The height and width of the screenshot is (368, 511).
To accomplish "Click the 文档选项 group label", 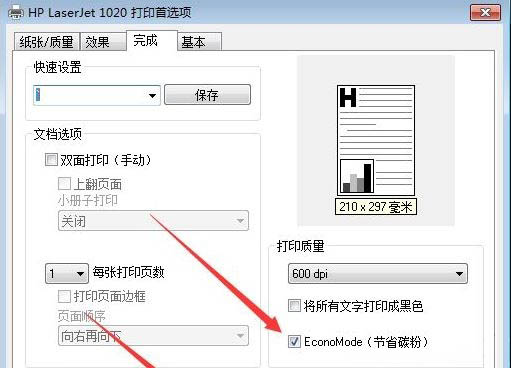I will coord(58,134).
